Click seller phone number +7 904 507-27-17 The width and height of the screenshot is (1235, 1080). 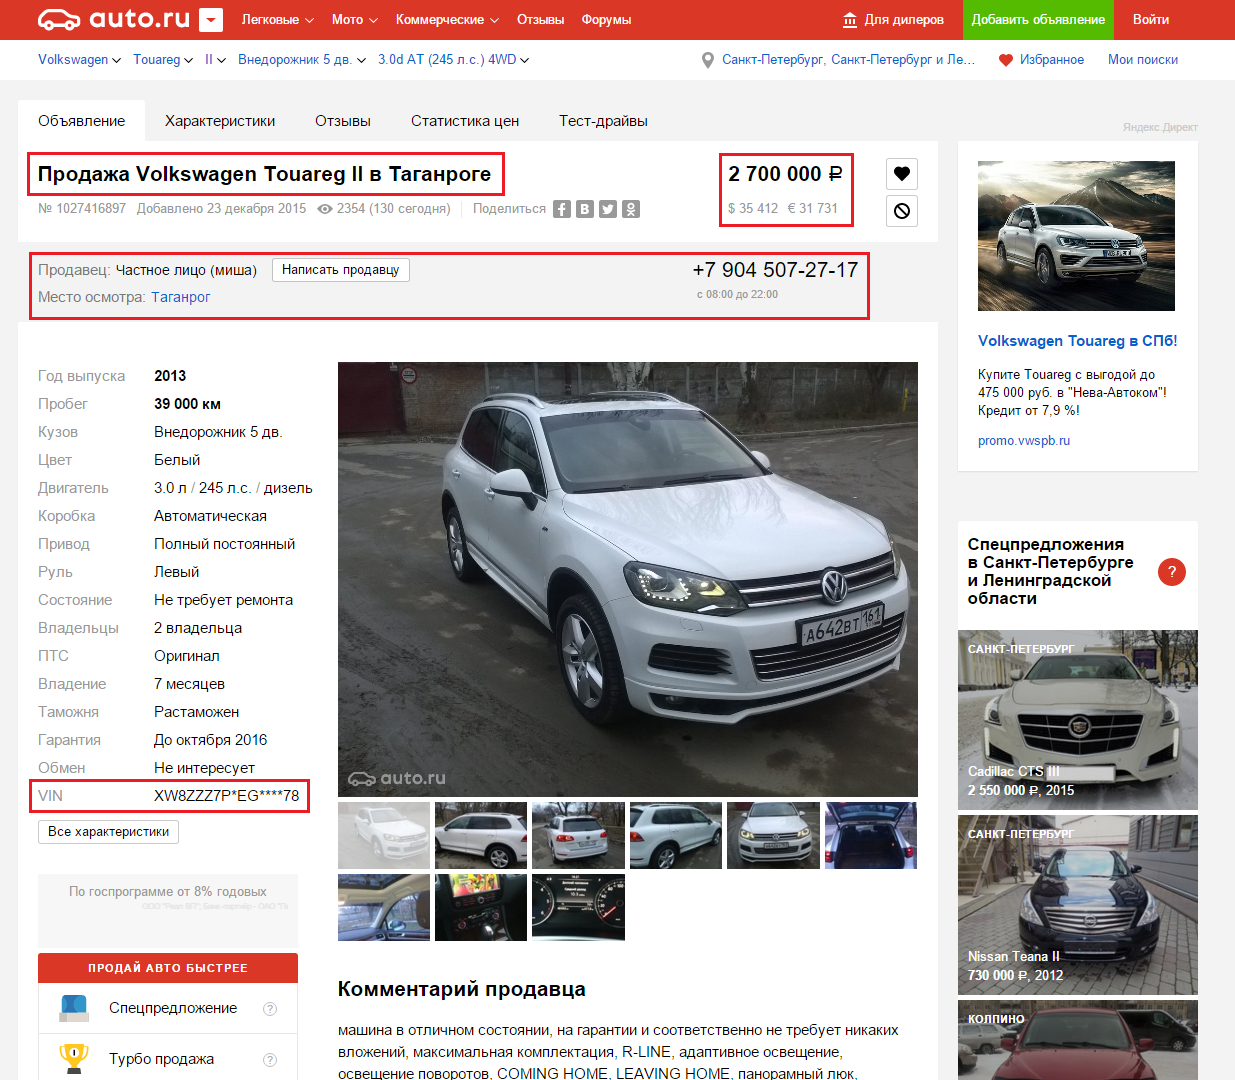(x=775, y=270)
